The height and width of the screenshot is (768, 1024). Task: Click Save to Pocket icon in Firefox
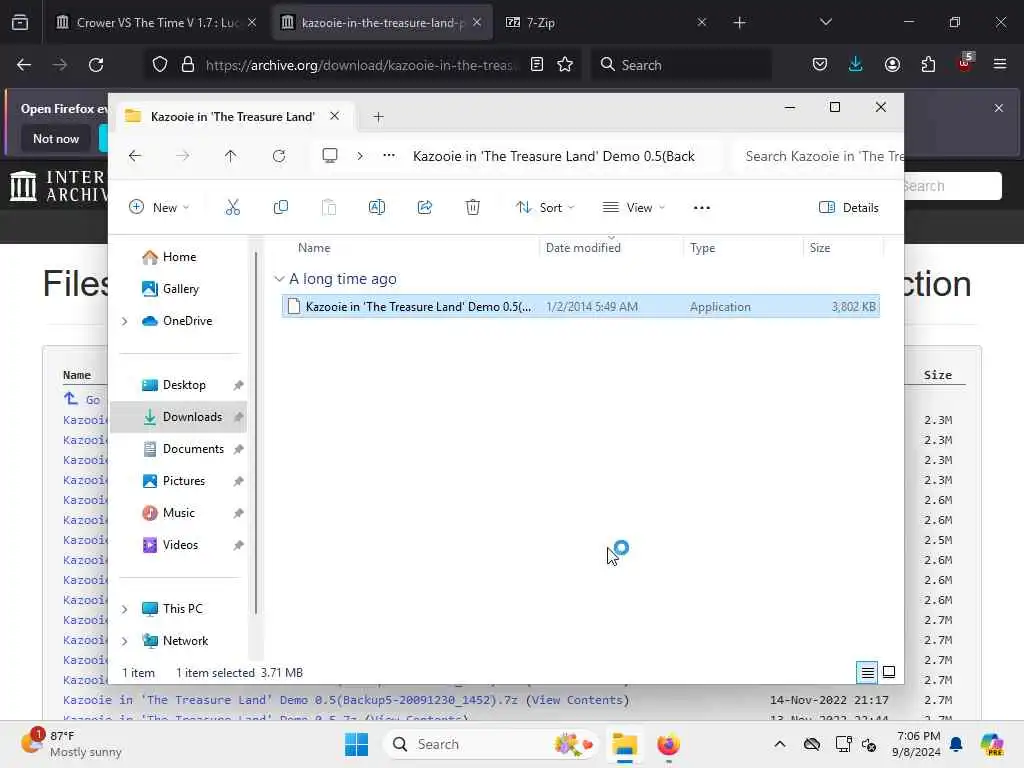click(x=820, y=65)
